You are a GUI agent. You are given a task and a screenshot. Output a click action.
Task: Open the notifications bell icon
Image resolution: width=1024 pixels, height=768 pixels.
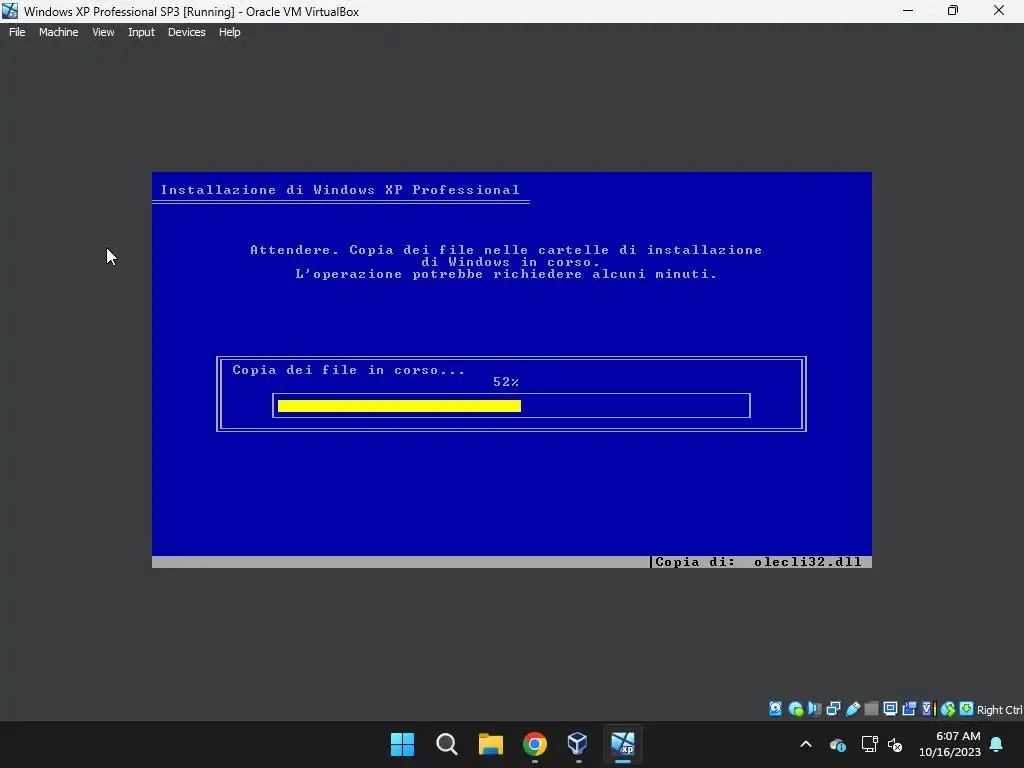coord(997,744)
